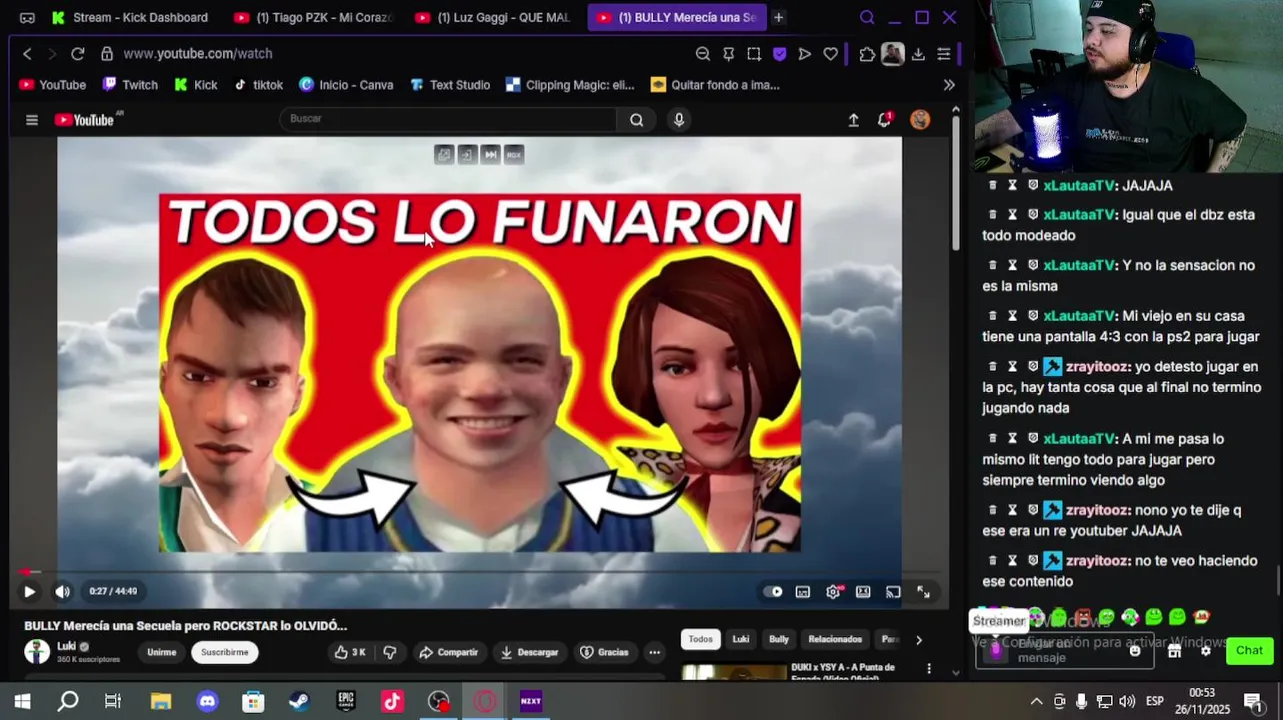Toggle the purple ad blocker shield

pyautogui.click(x=780, y=54)
